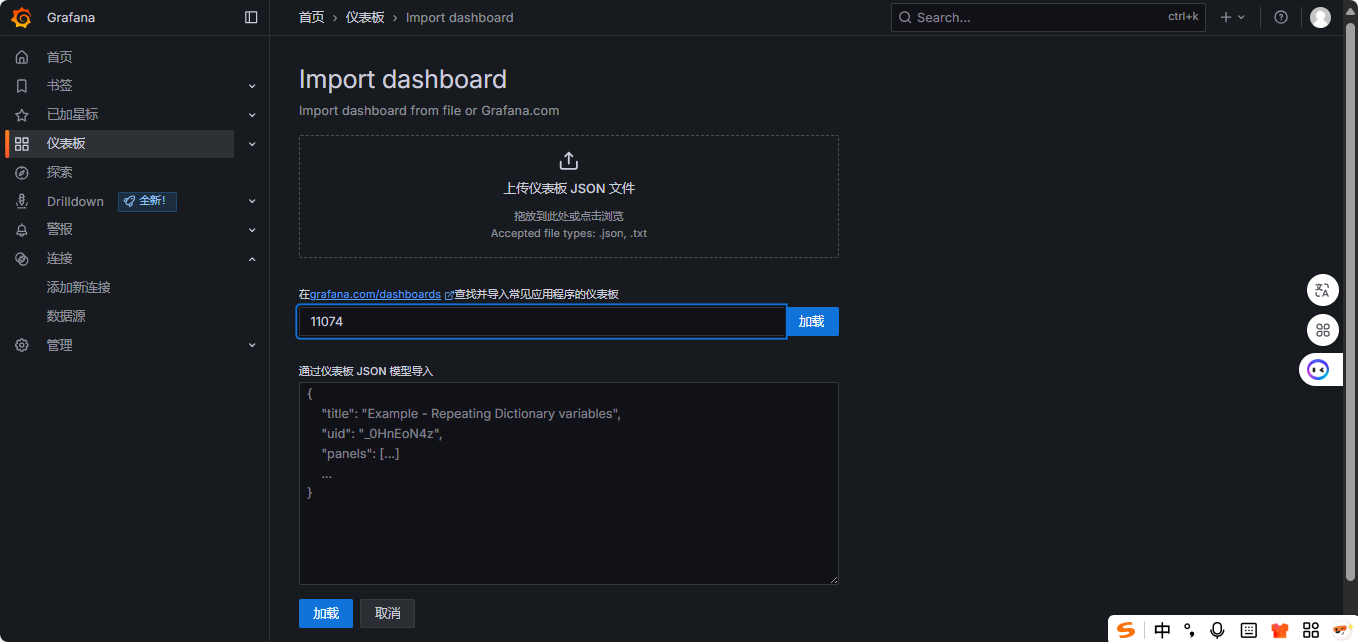
Task: Open the grafana.com/dashboards link
Action: tap(375, 294)
